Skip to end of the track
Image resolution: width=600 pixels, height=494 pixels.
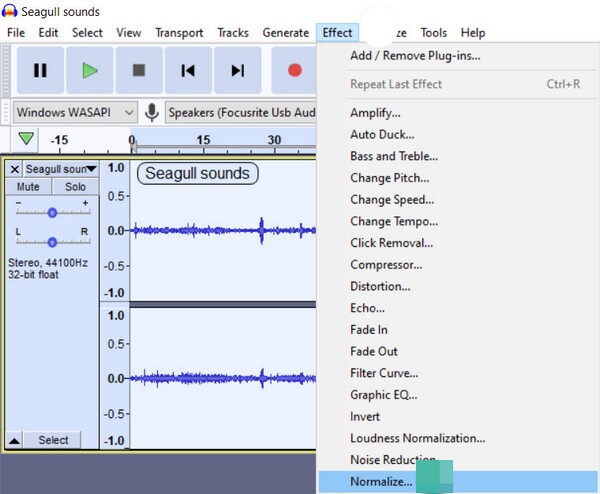click(238, 70)
